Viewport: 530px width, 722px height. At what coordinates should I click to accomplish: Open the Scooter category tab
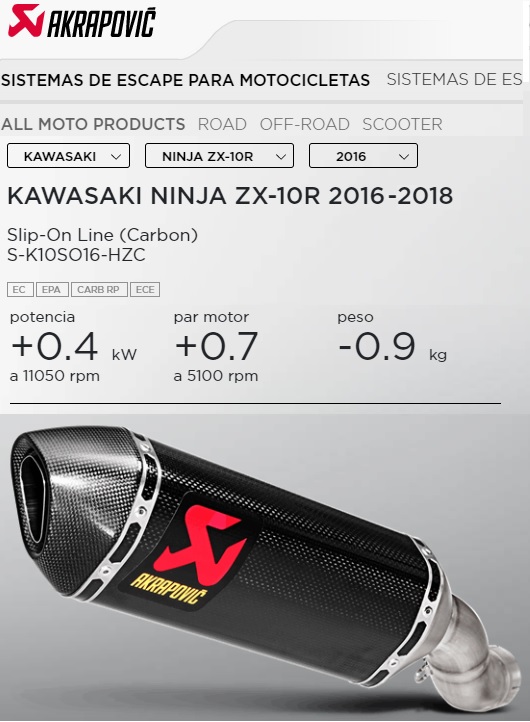[x=402, y=124]
